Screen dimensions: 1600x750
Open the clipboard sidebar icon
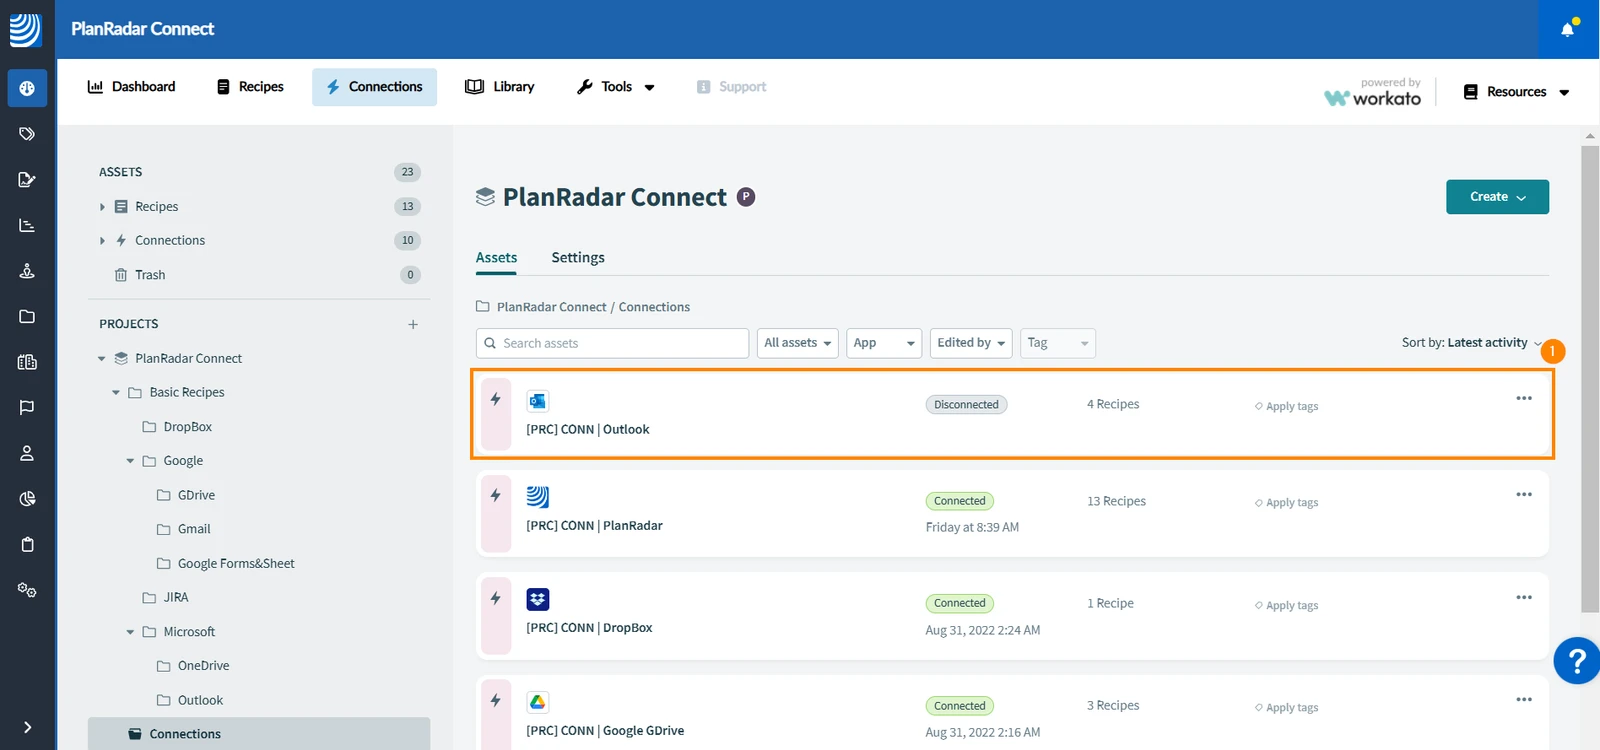27,544
